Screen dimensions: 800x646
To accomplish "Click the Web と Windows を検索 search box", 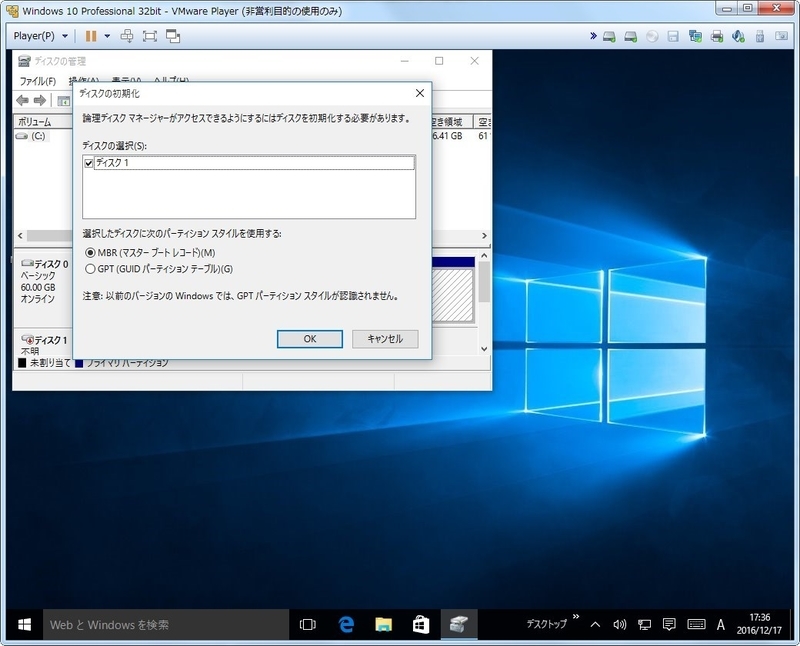I will [x=166, y=625].
